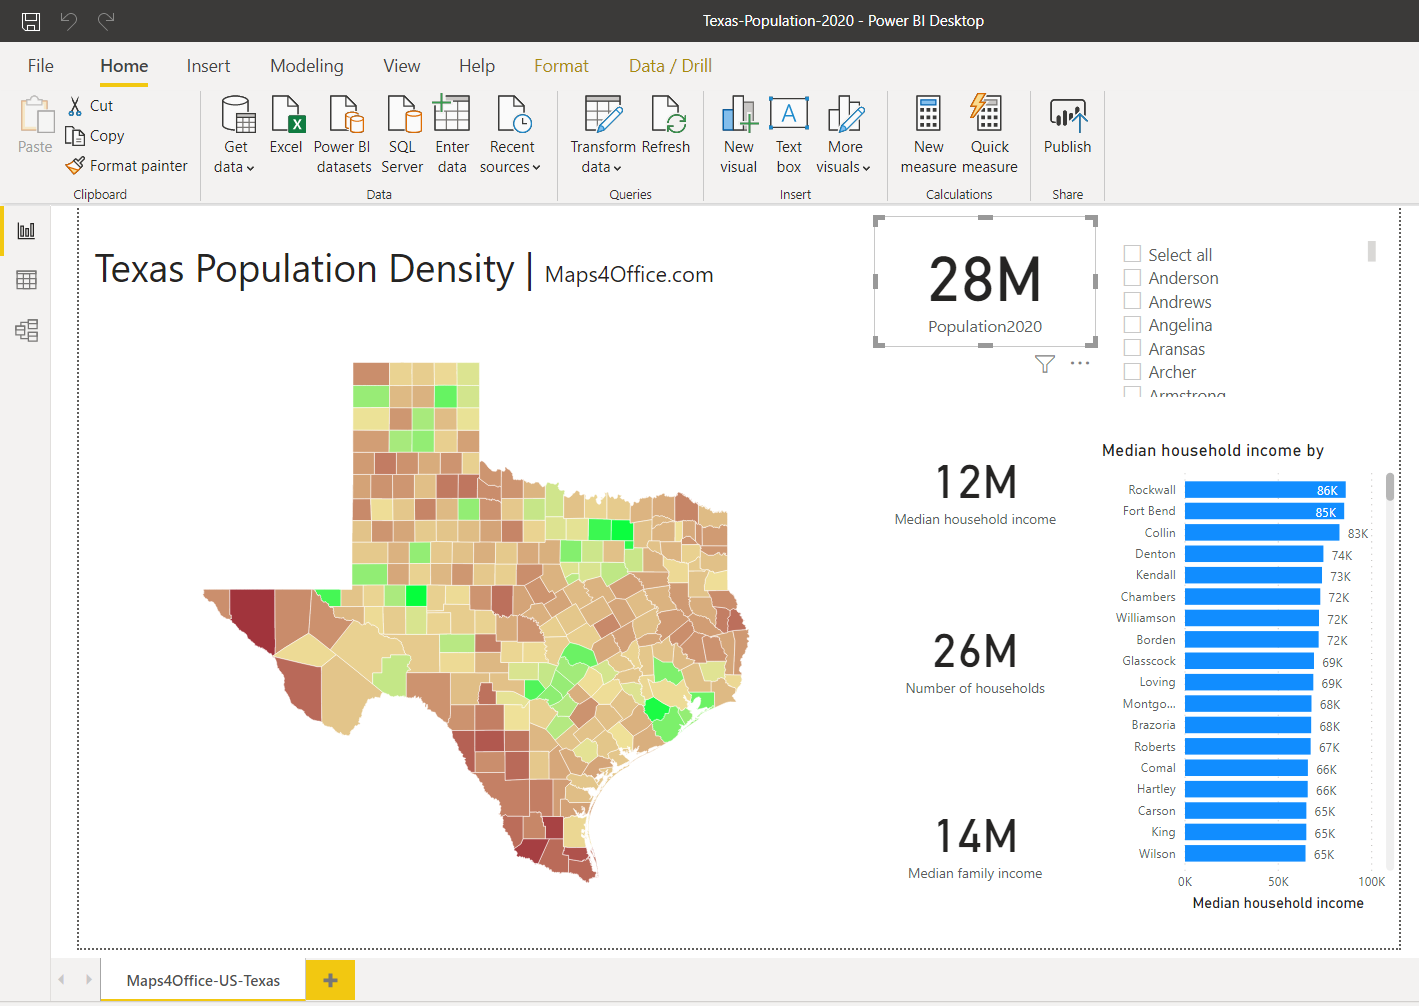Switch to Data view in left sidebar
The width and height of the screenshot is (1419, 1006).
[x=27, y=280]
